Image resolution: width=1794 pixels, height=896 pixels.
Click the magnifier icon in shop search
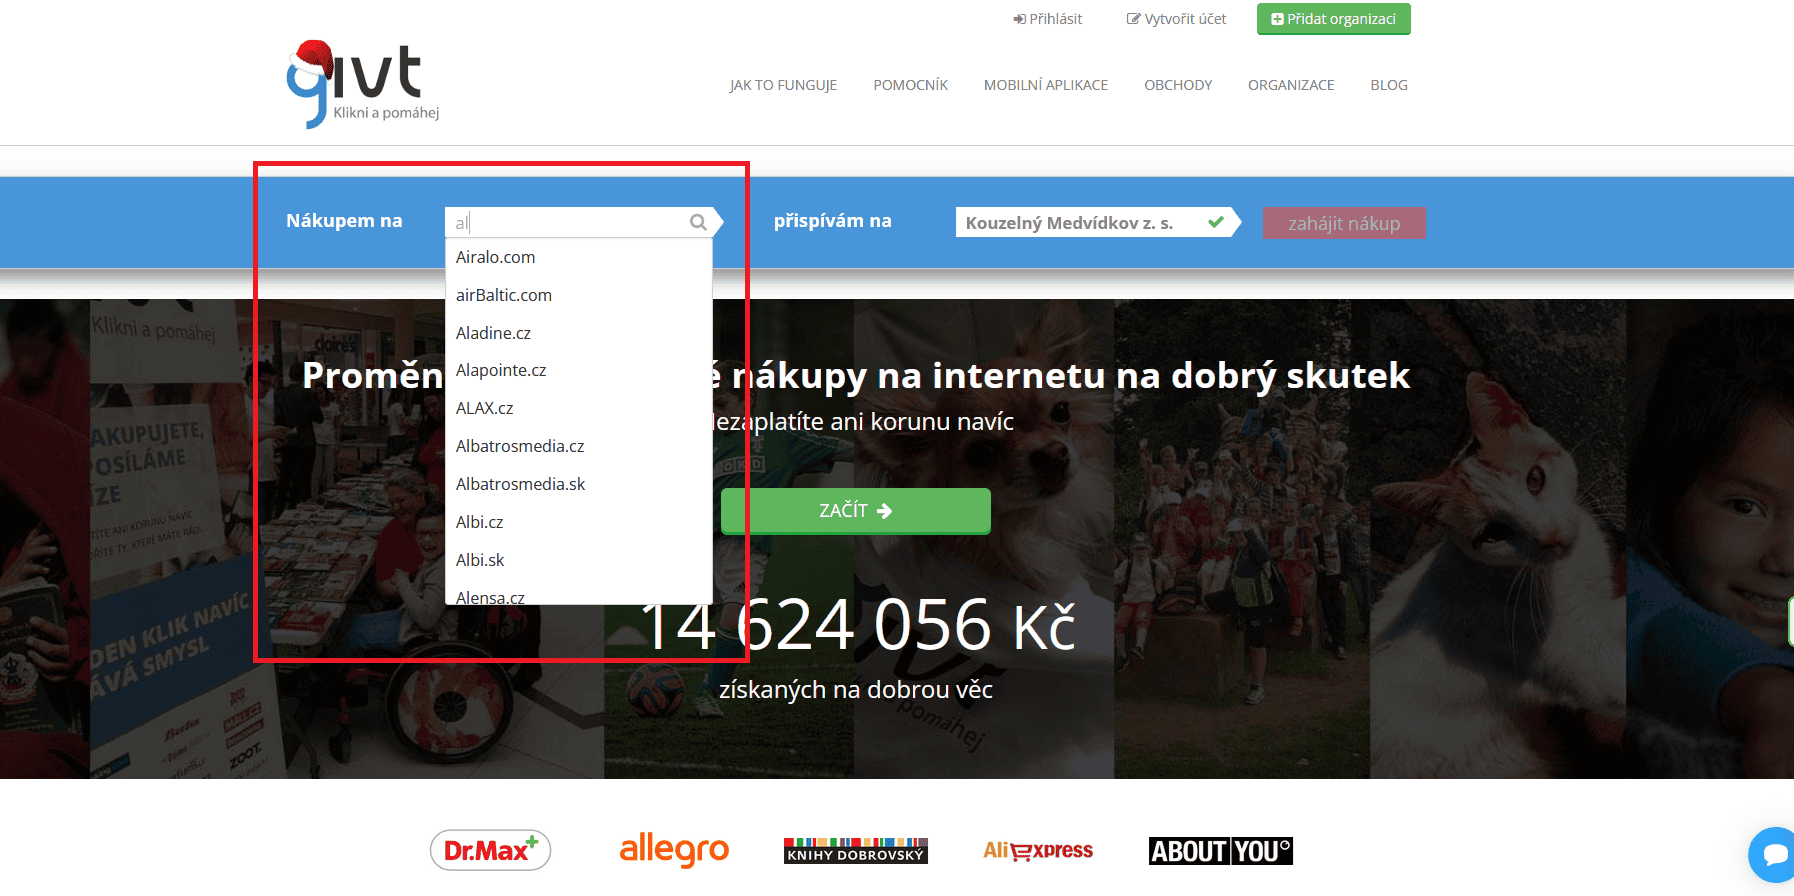(698, 222)
